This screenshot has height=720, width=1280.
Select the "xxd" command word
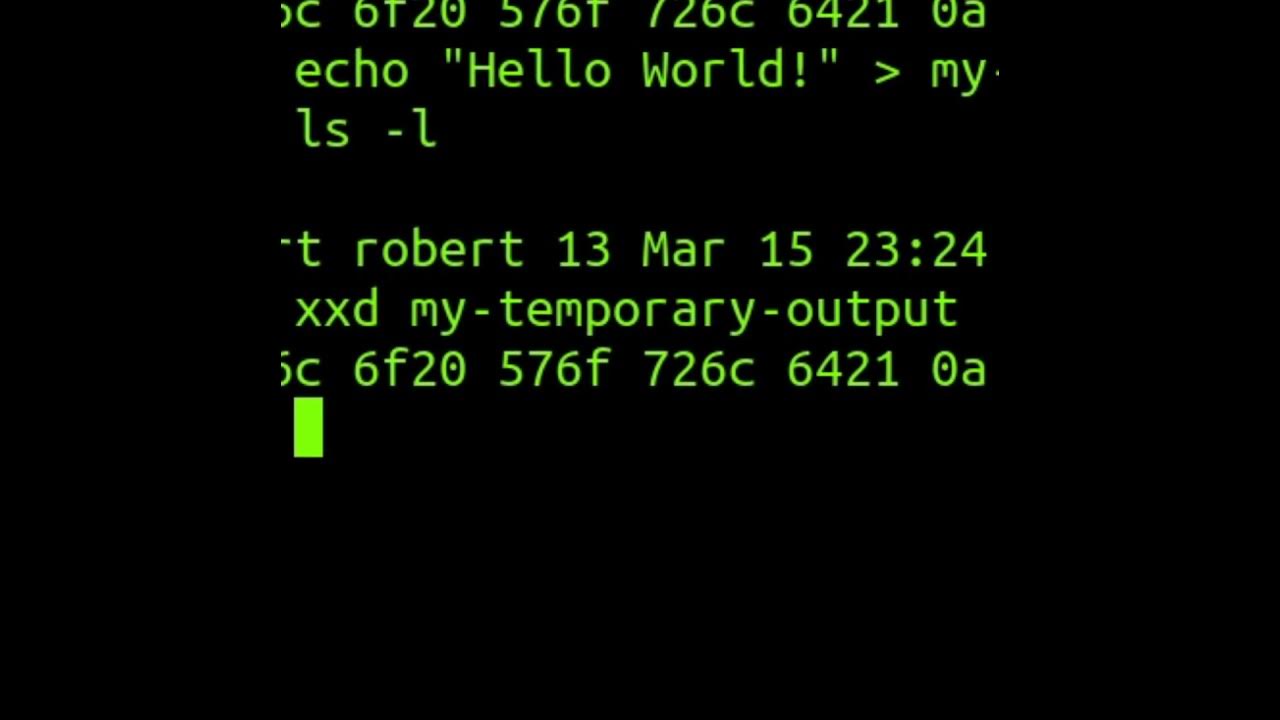pos(337,311)
